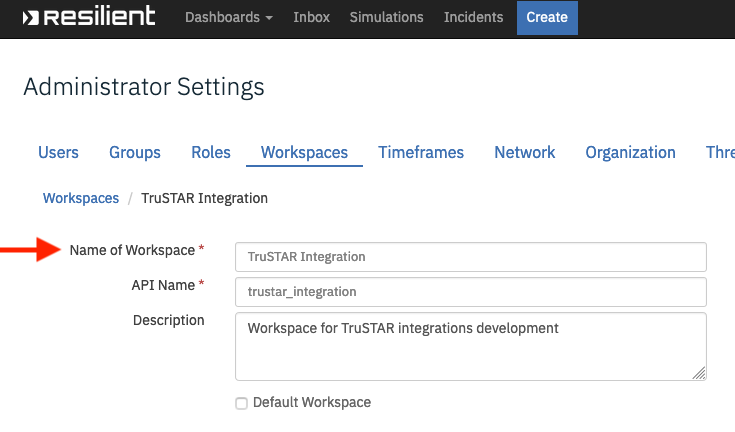The image size is (735, 432).
Task: Enable the Default Workspace checkbox
Action: 241,403
